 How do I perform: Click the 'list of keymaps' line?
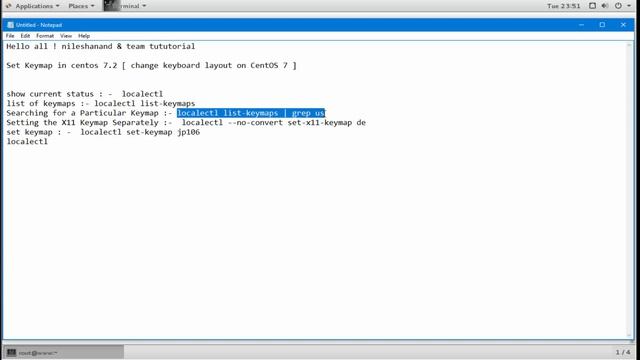(x=101, y=104)
